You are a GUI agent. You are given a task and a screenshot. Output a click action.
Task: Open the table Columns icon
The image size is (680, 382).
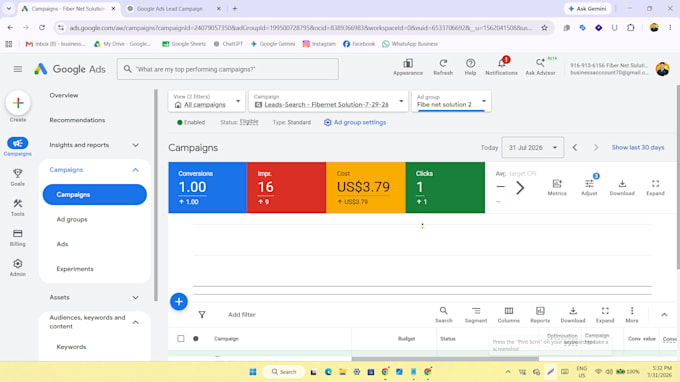pos(508,315)
